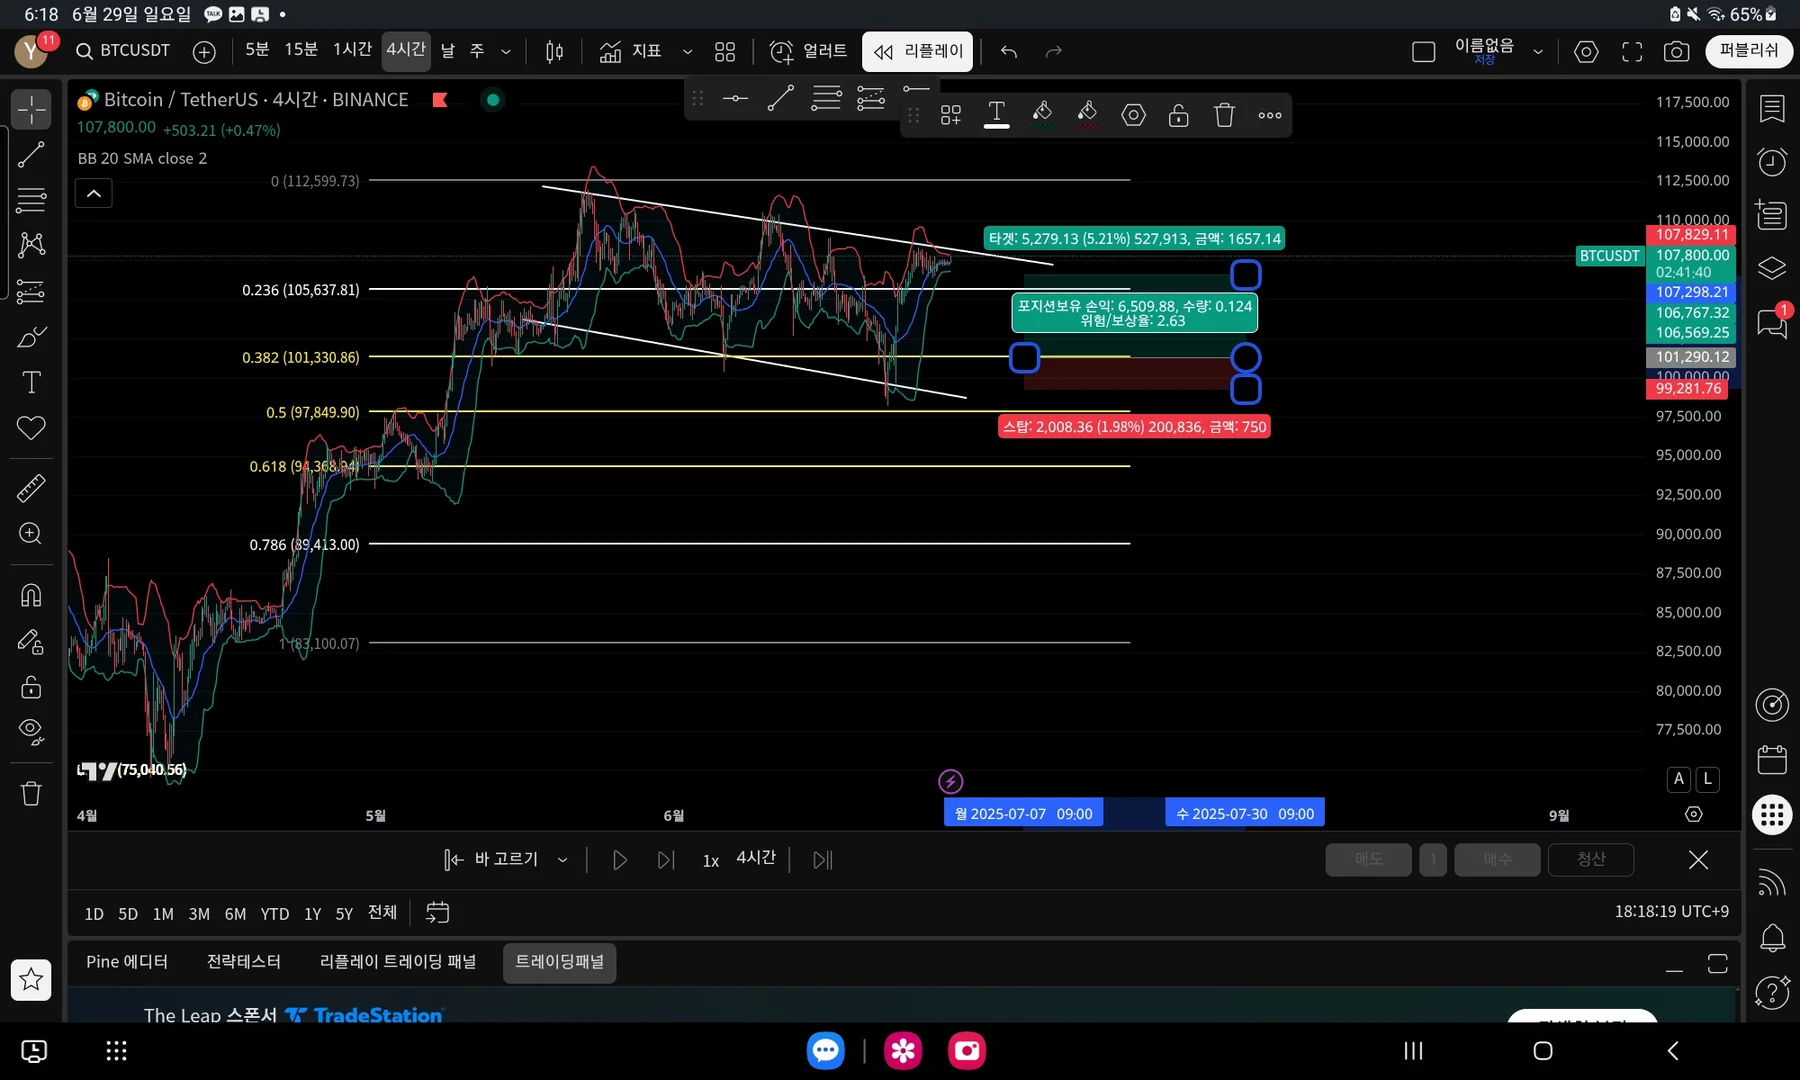This screenshot has width=1800, height=1080.
Task: Click the trash icon in drawing toolbar
Action: tap(1224, 115)
